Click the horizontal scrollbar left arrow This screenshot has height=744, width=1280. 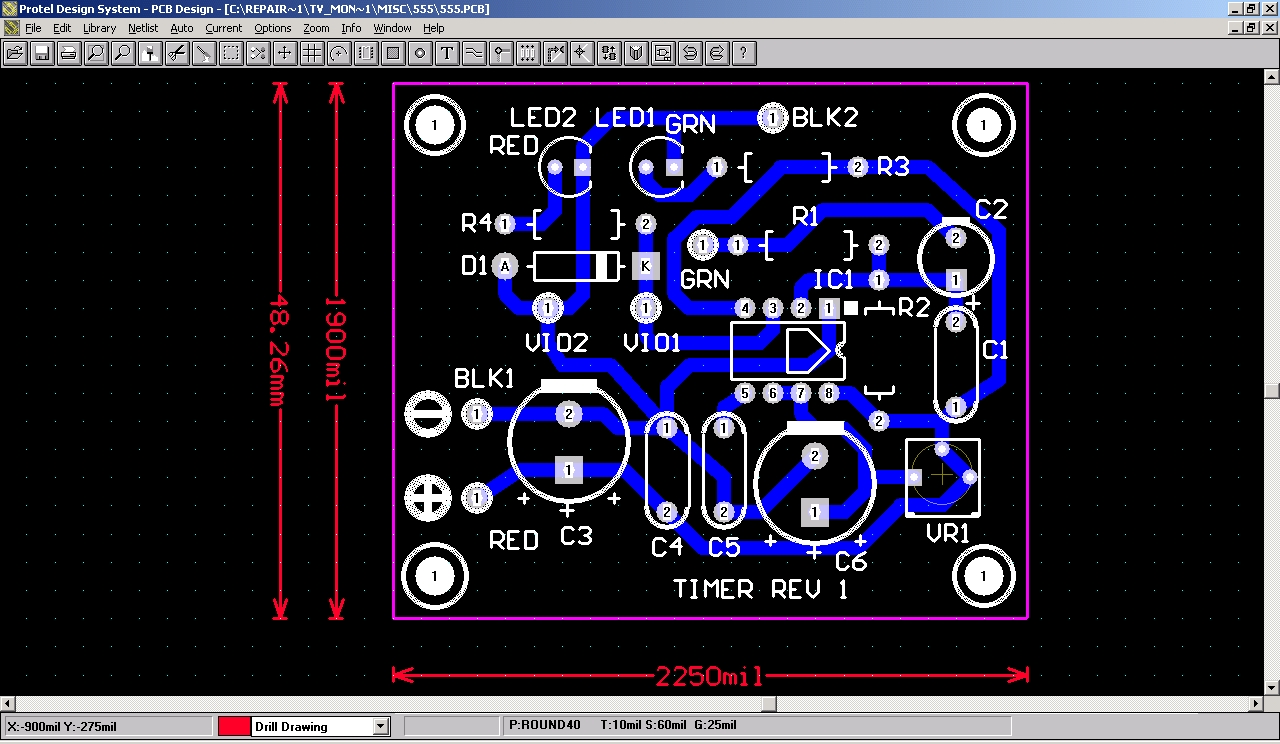coord(8,704)
